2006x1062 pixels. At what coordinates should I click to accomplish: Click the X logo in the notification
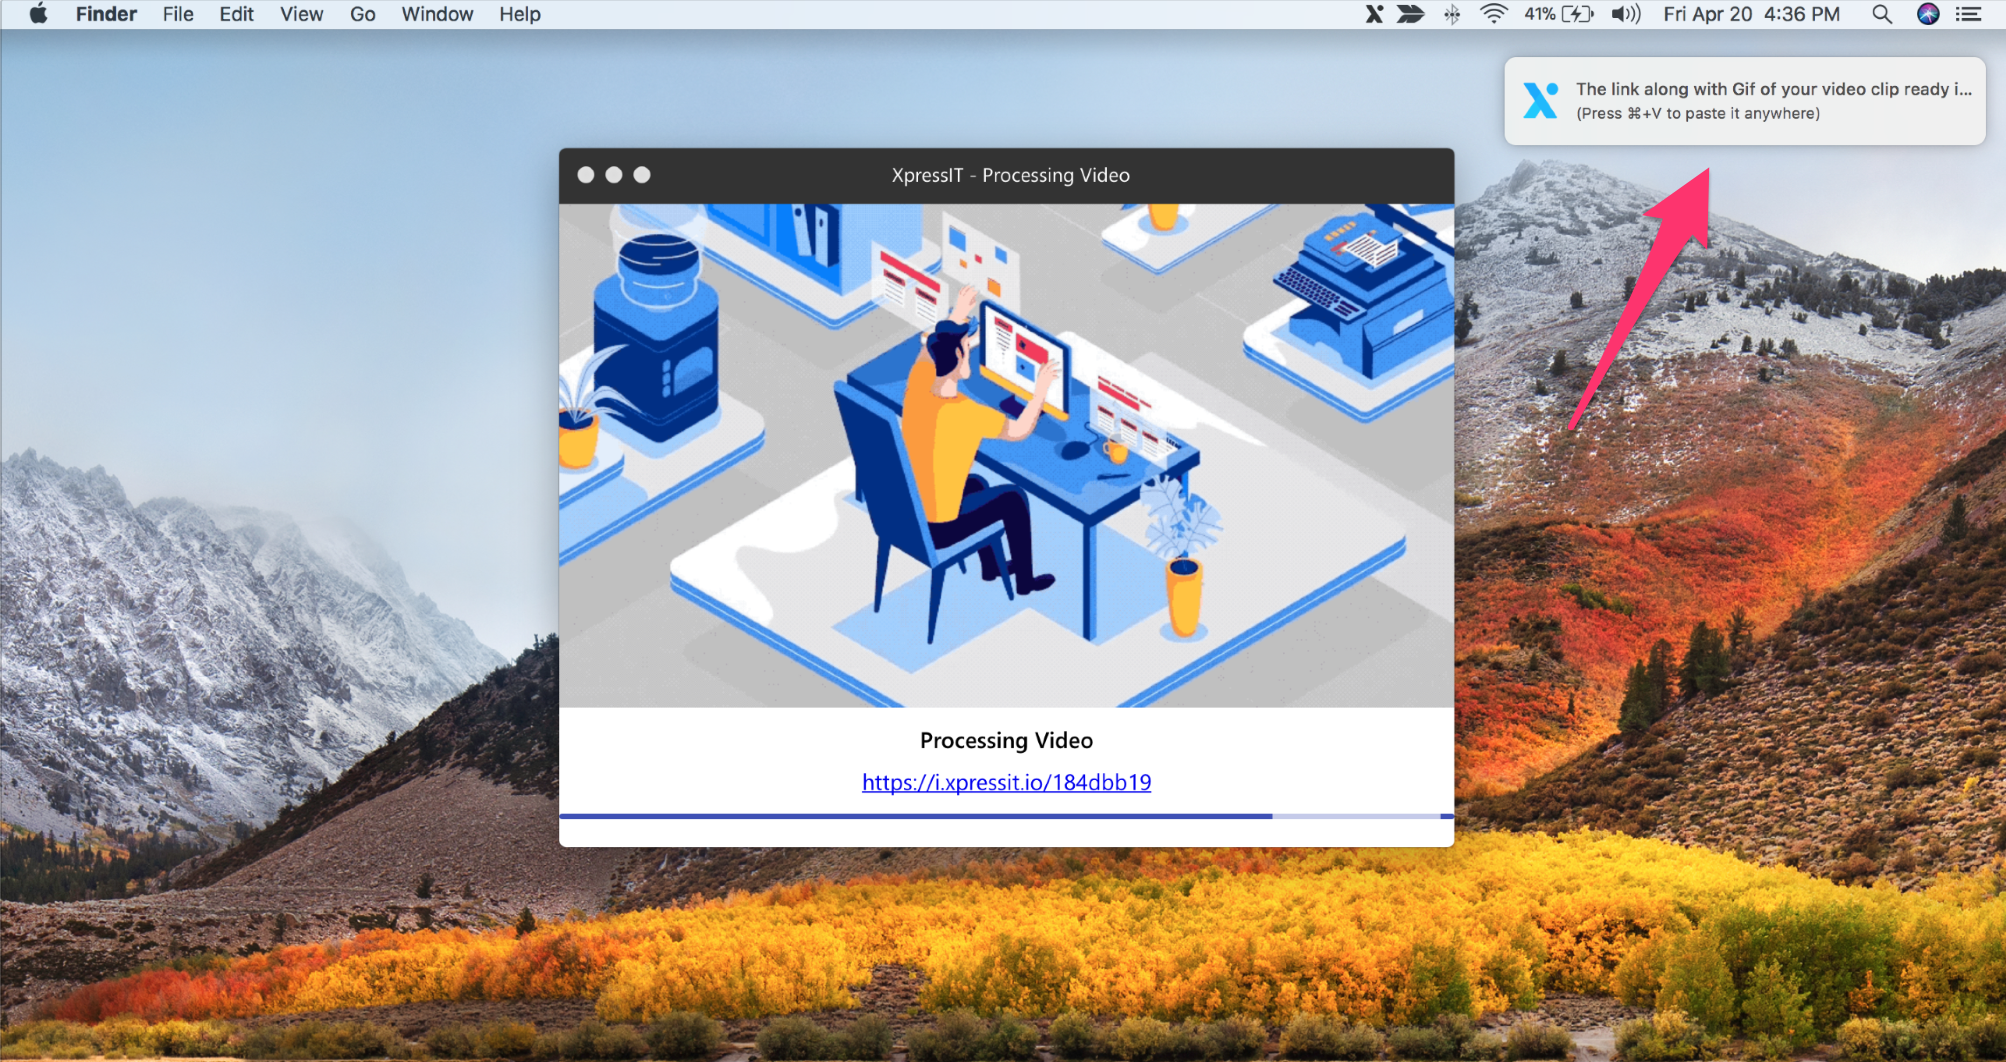(1540, 100)
